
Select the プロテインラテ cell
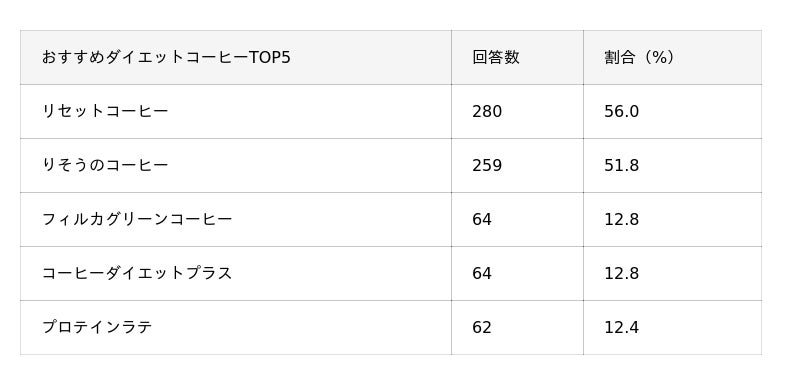click(x=236, y=327)
